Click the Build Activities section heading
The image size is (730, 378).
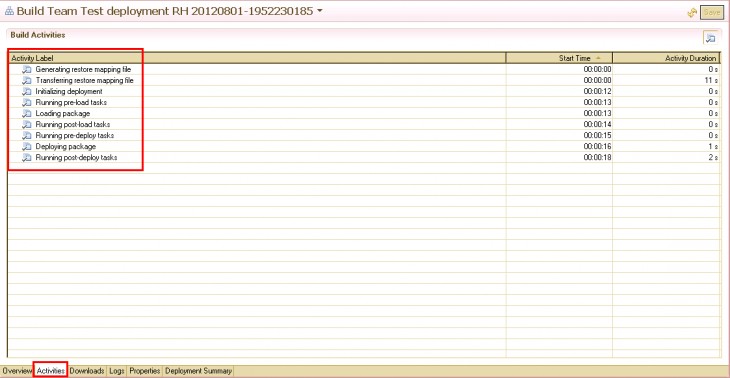tap(38, 35)
